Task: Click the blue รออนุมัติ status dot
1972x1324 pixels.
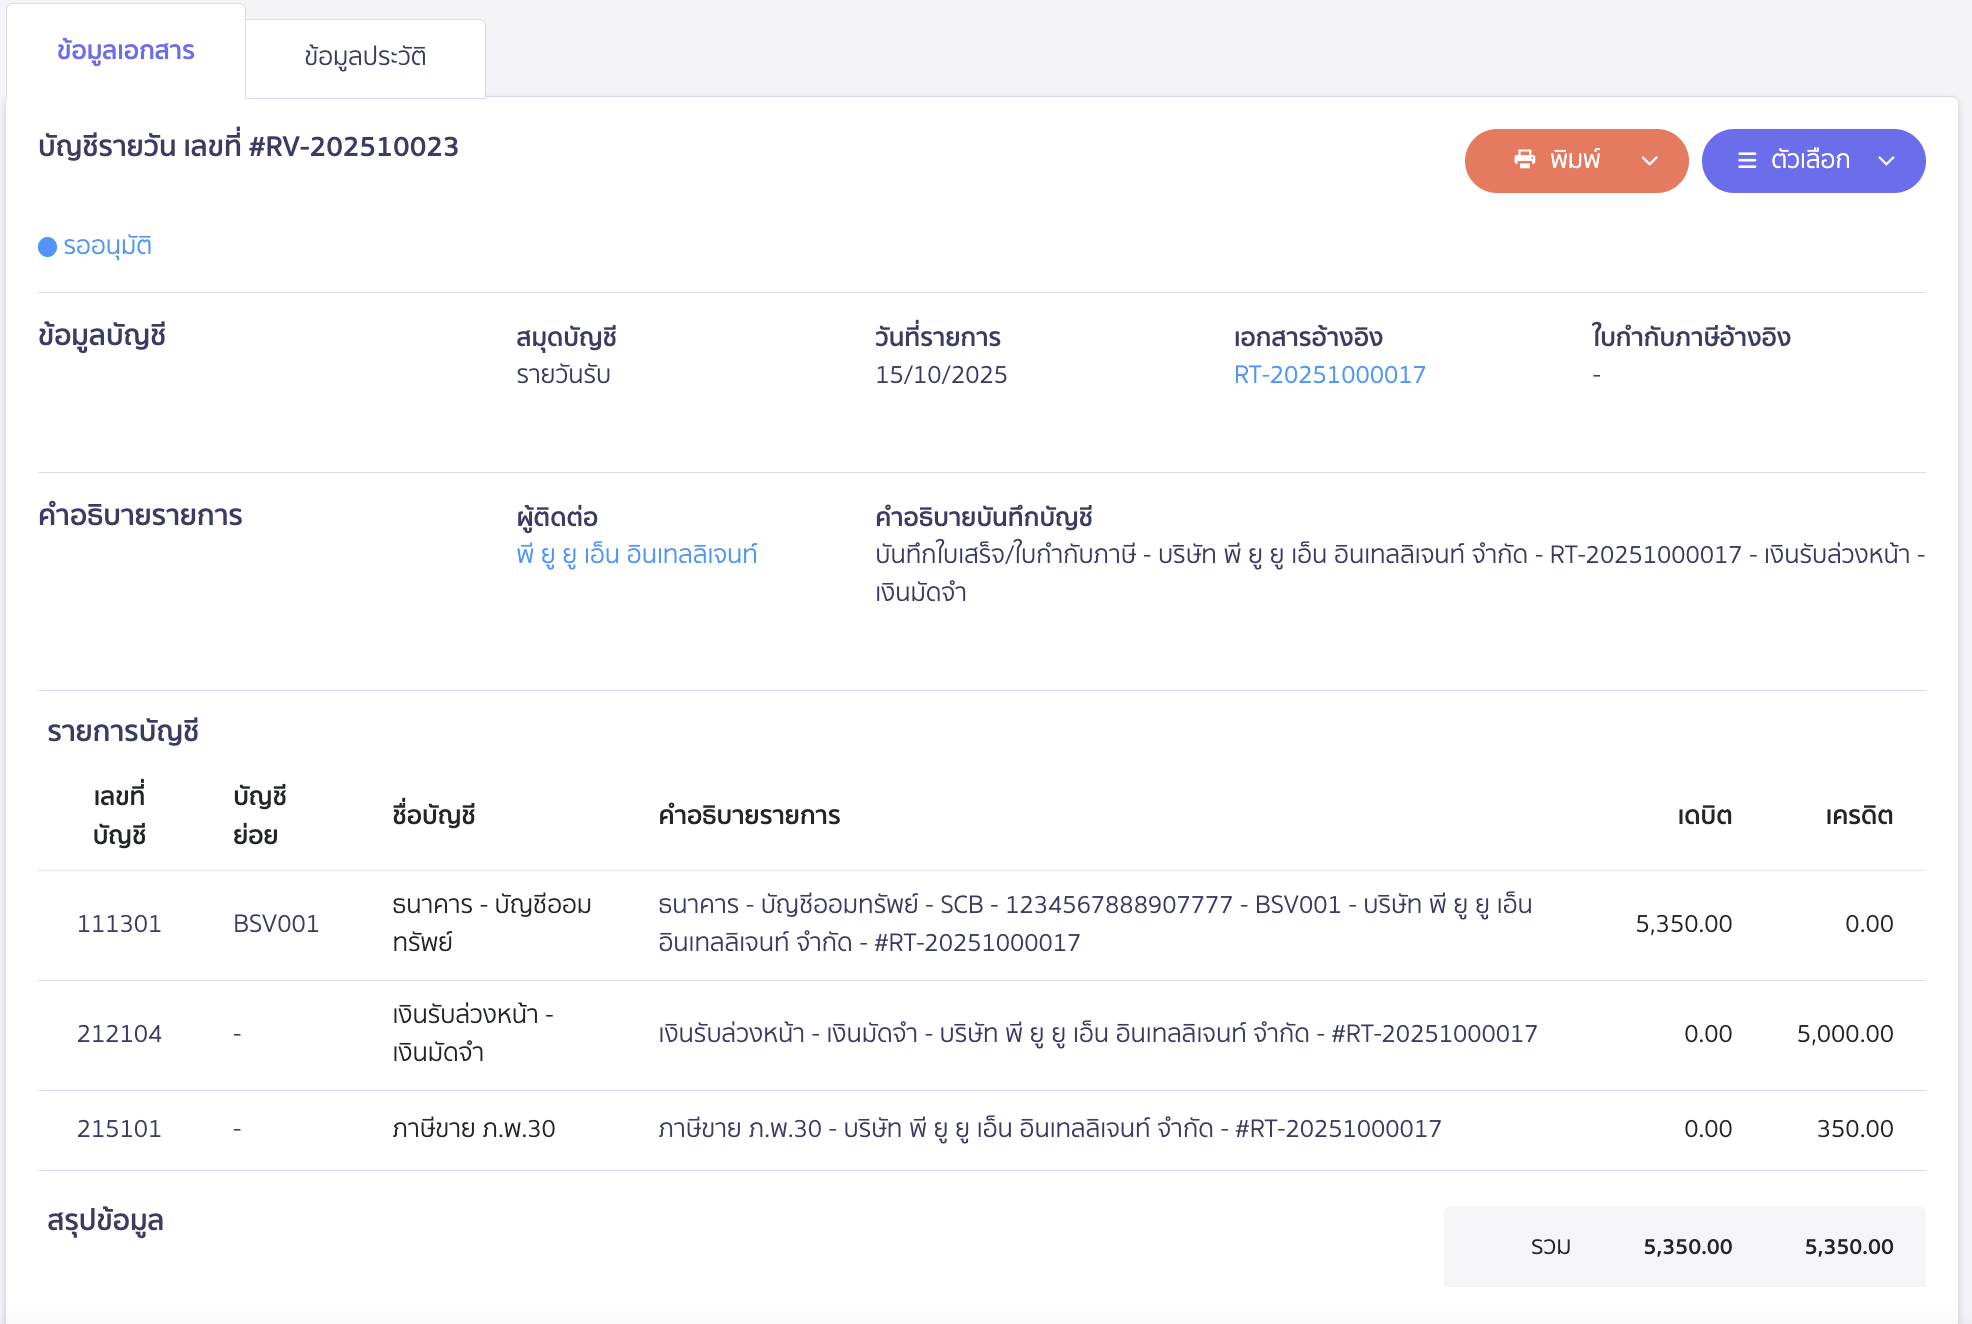Action: 47,247
